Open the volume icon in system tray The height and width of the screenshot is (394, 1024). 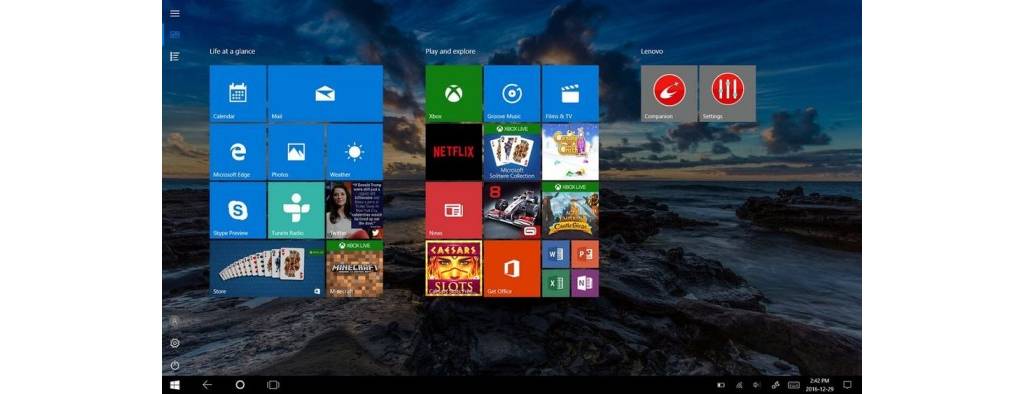coord(756,385)
